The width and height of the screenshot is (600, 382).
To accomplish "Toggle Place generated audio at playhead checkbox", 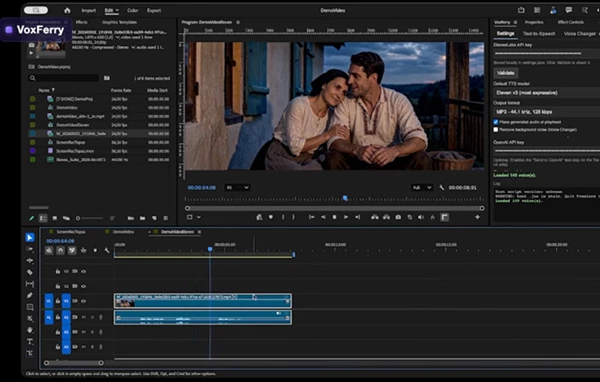I will [496, 122].
